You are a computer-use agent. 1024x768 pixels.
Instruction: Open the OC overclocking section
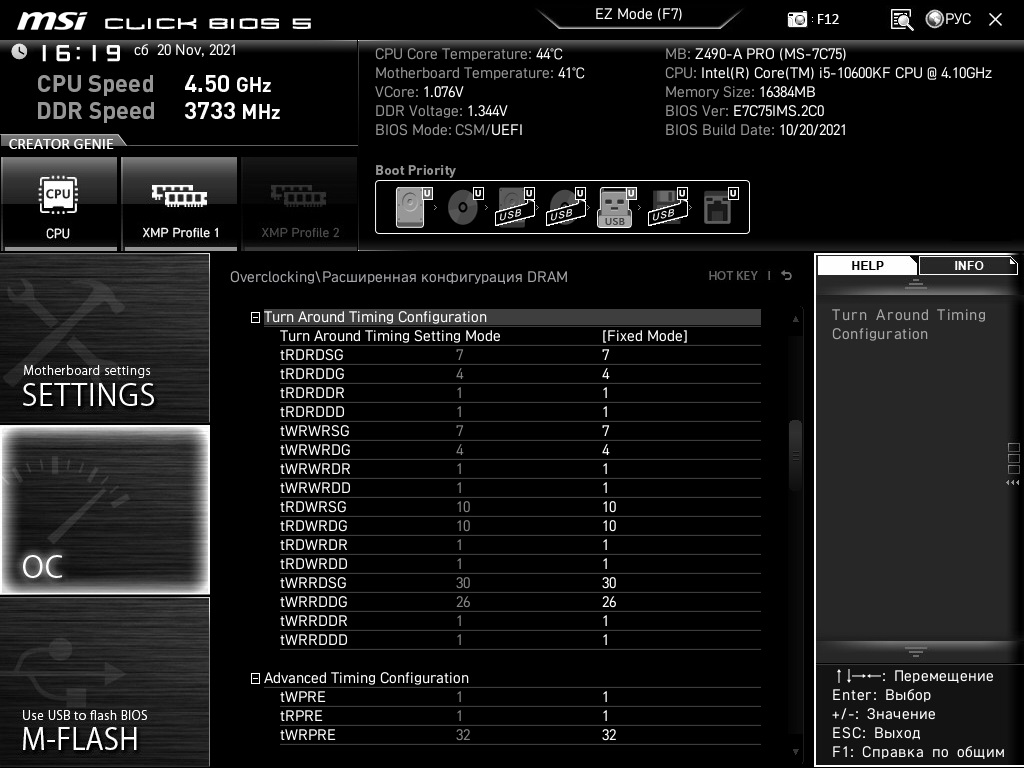click(x=104, y=510)
